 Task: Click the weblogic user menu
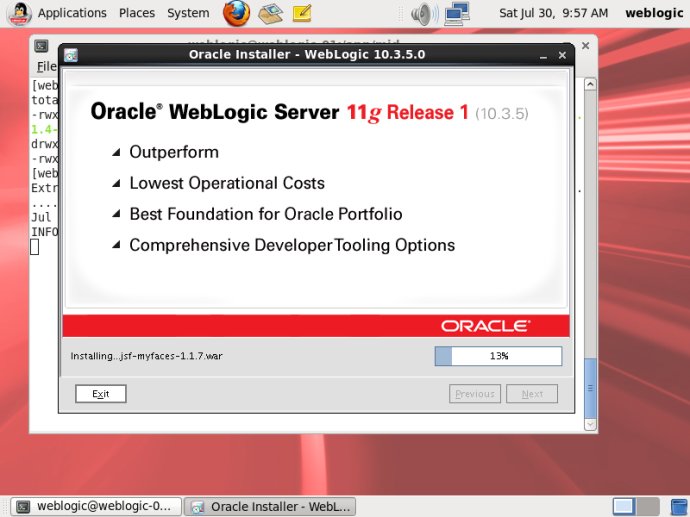[654, 13]
